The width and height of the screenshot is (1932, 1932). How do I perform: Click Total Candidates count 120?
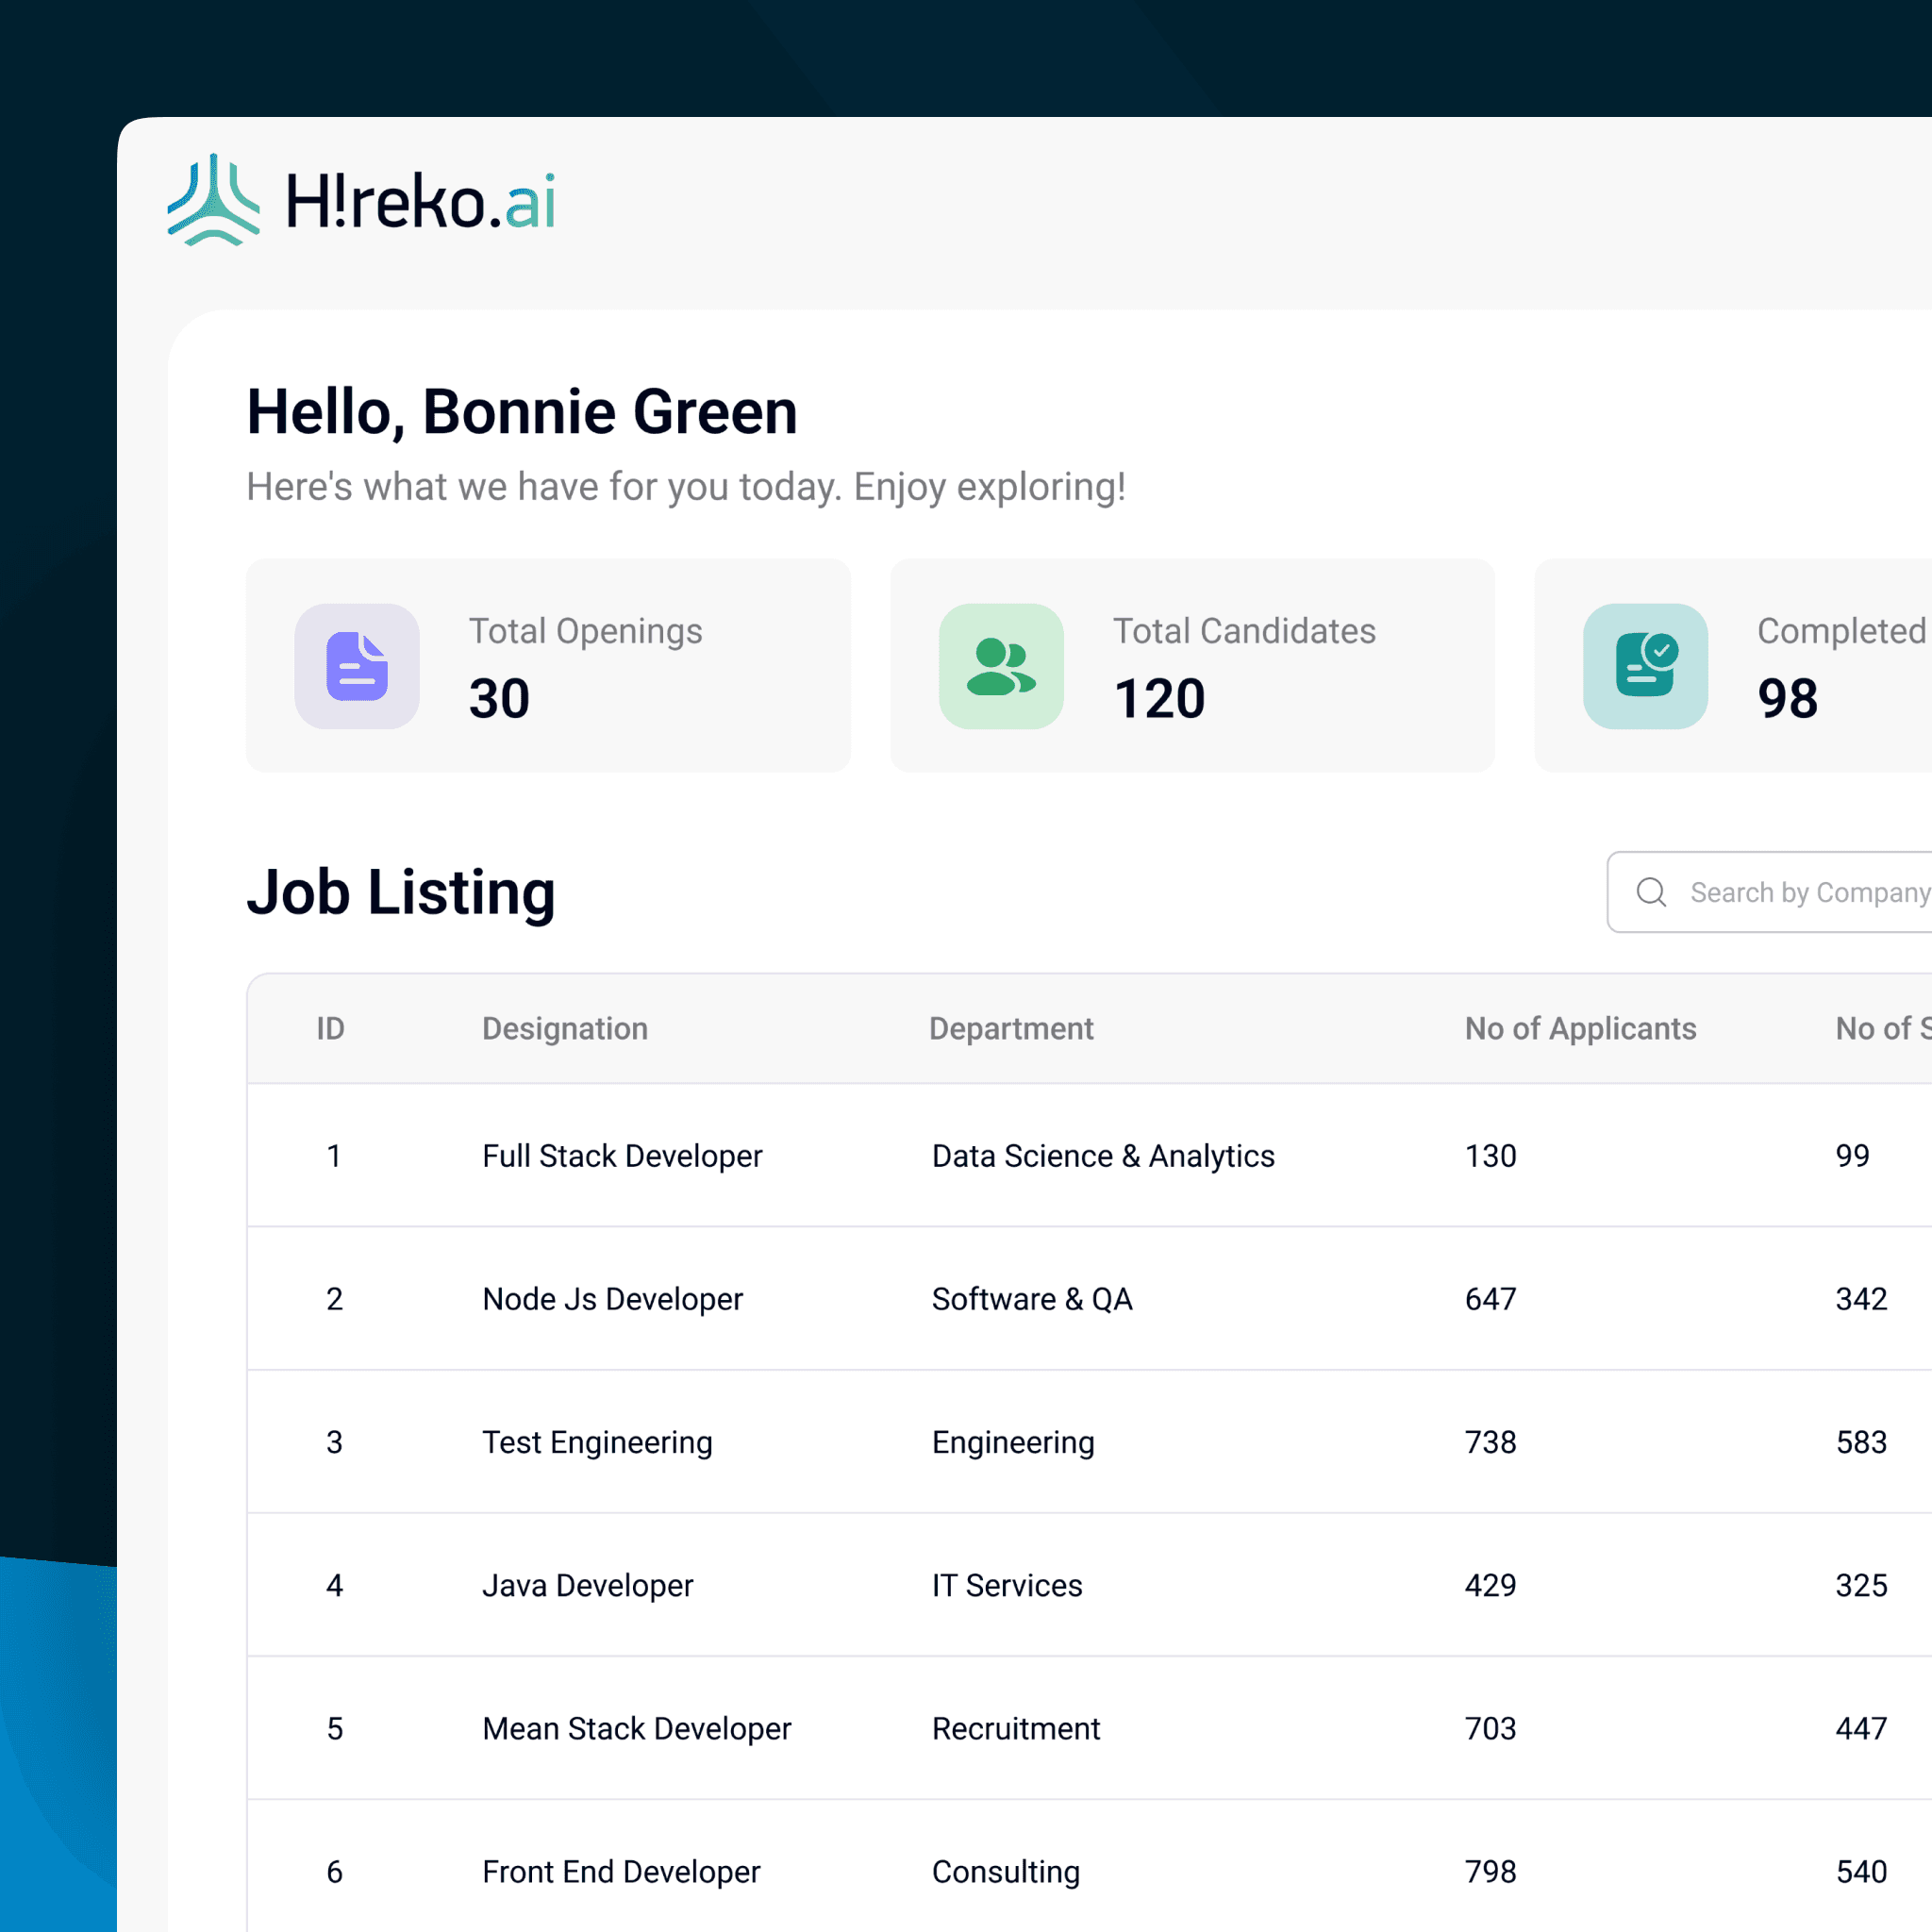click(1159, 698)
